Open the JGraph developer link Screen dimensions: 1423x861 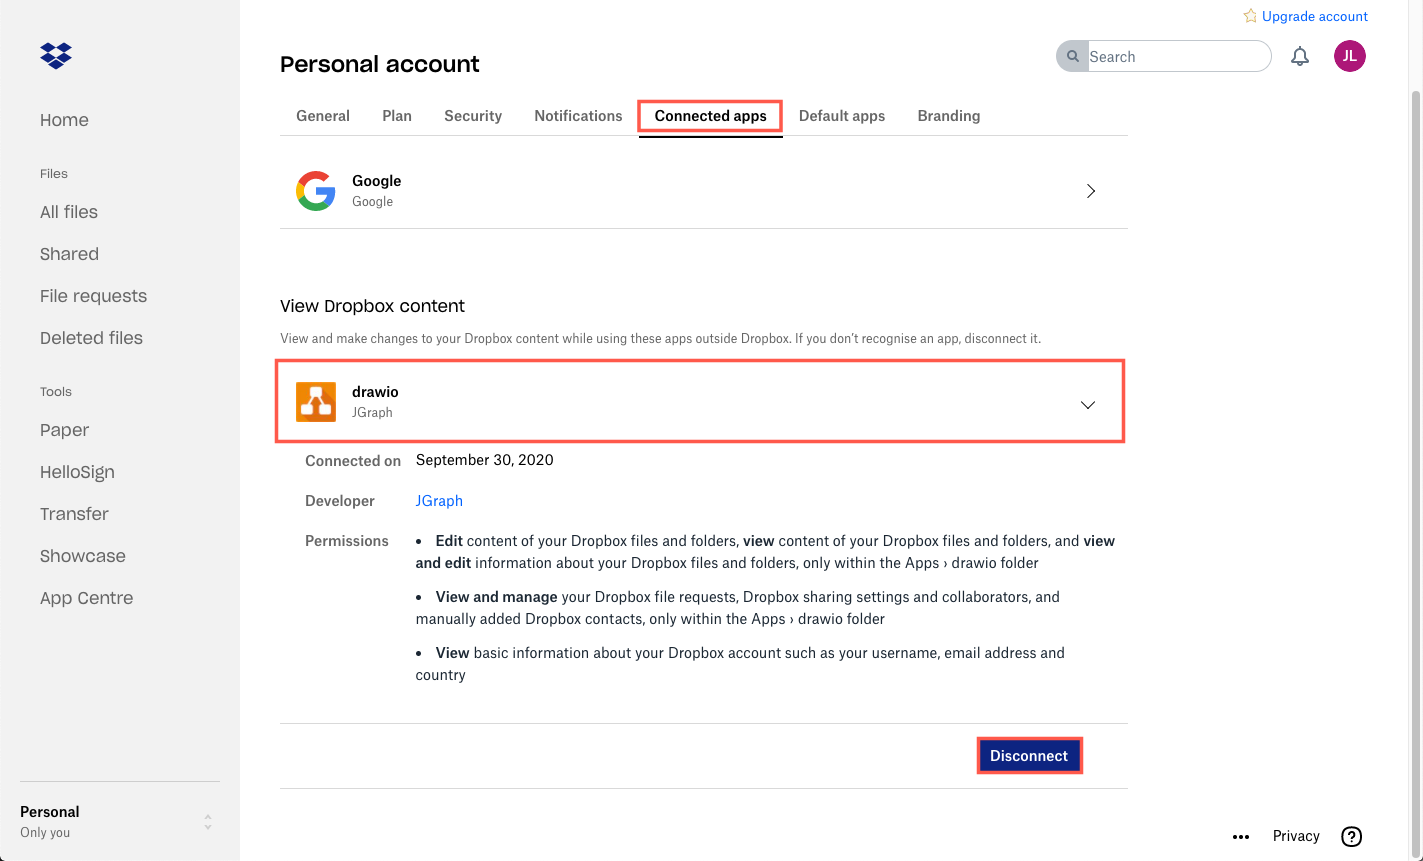(439, 500)
